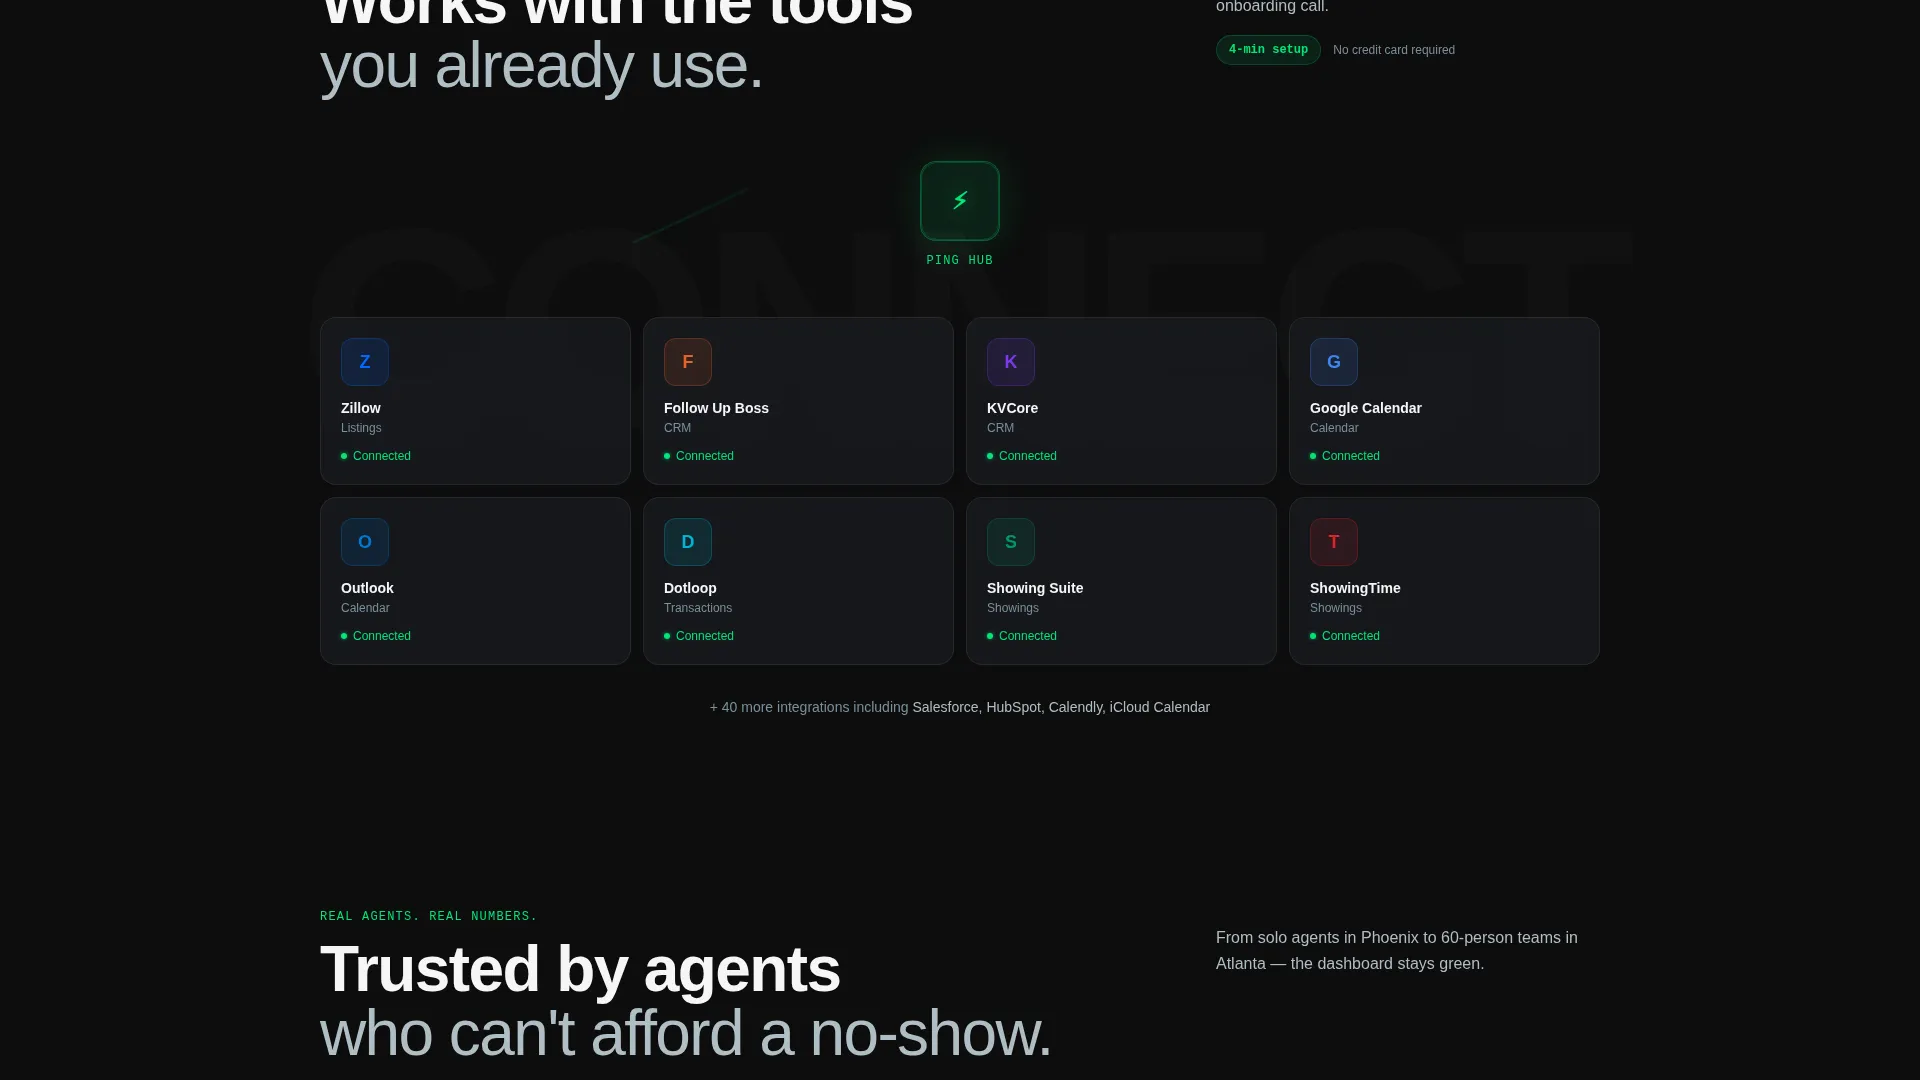
Task: Click the Dotloop D logo icon
Action: tap(688, 542)
